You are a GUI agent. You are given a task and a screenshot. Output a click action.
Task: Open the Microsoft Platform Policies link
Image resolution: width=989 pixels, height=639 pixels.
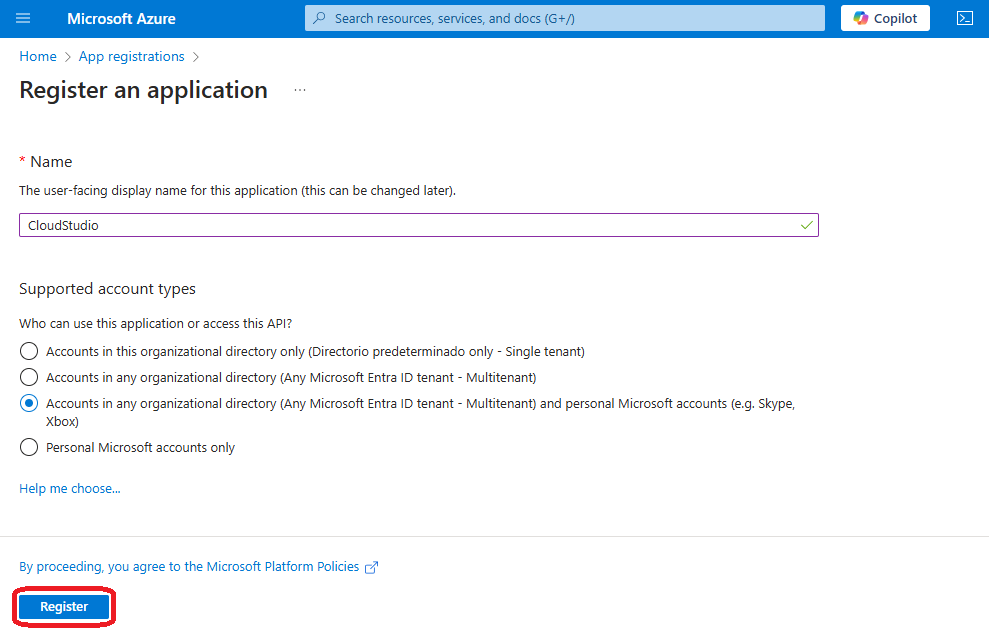(x=282, y=567)
